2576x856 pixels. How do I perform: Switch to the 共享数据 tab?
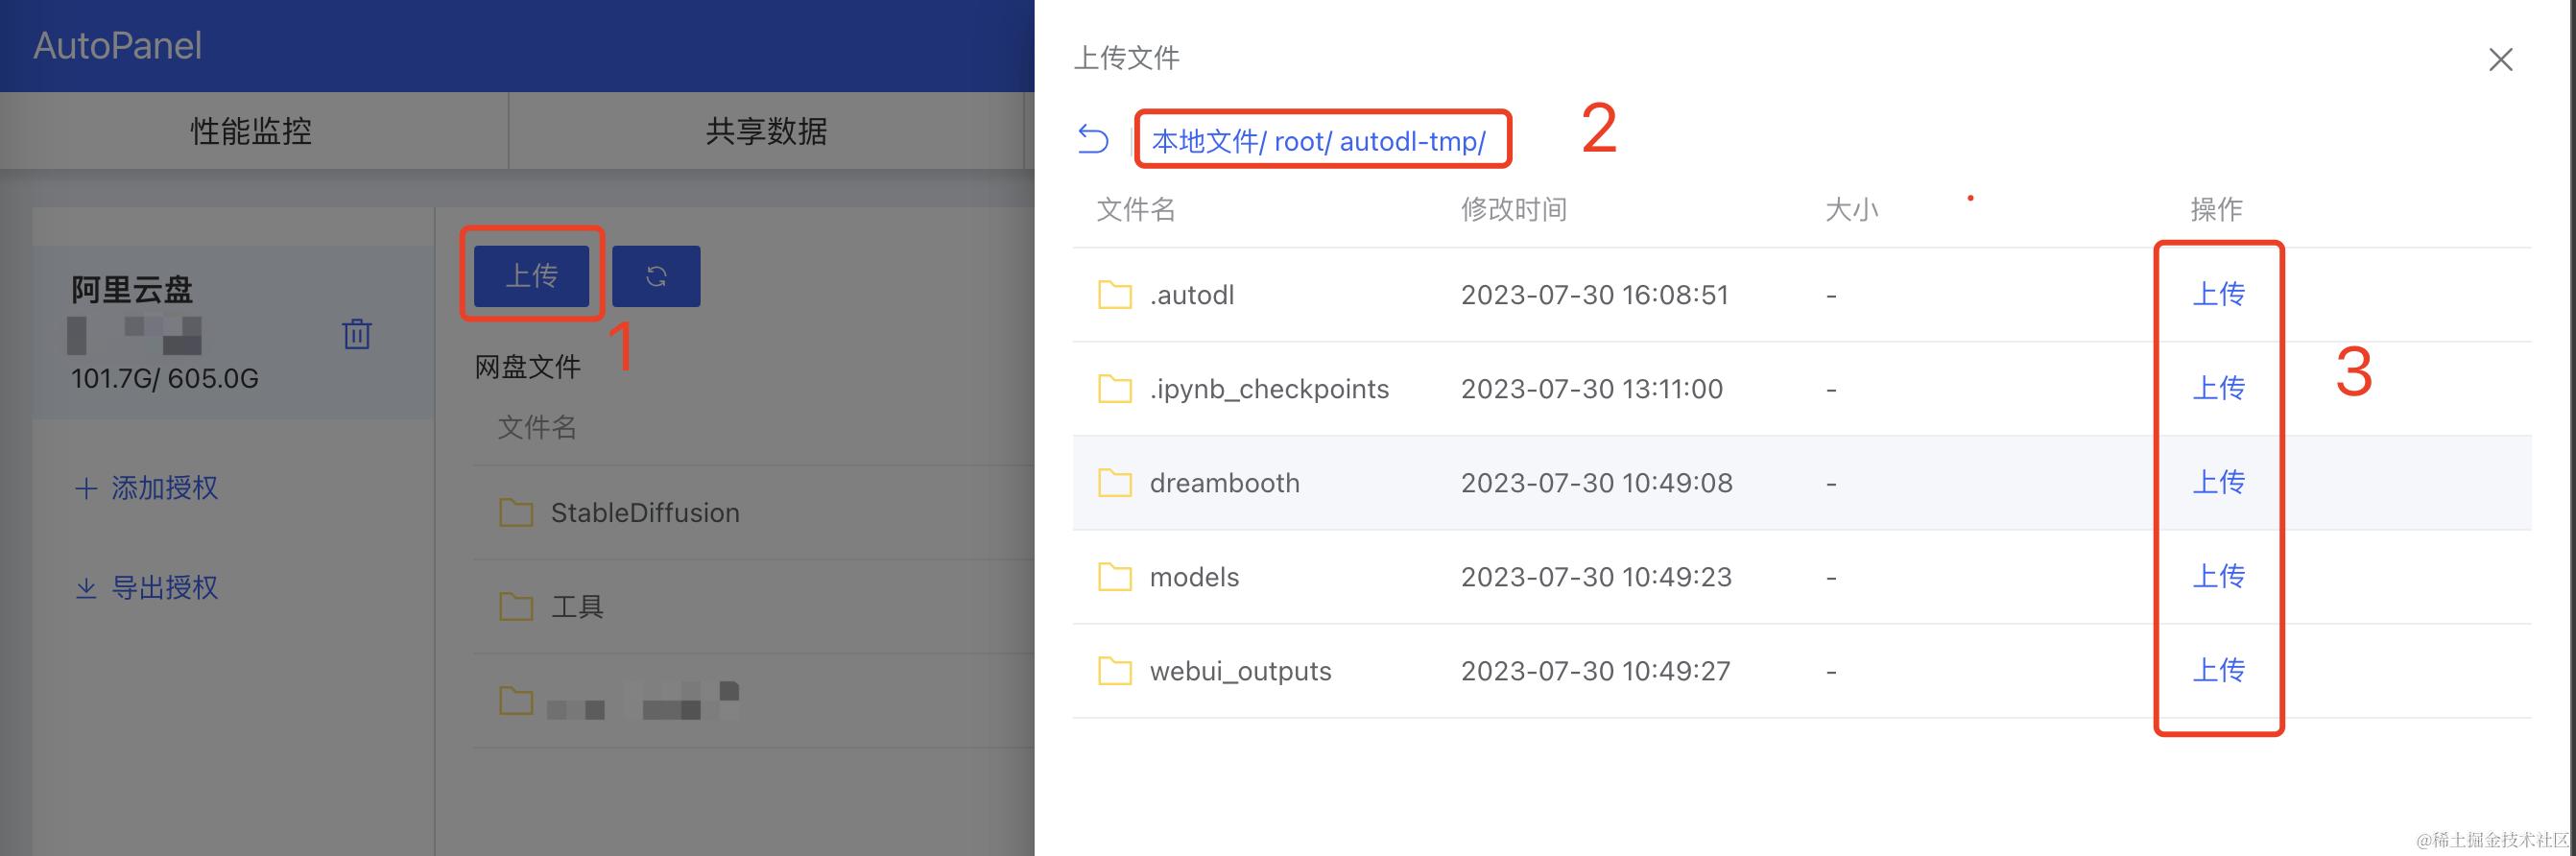coord(767,131)
